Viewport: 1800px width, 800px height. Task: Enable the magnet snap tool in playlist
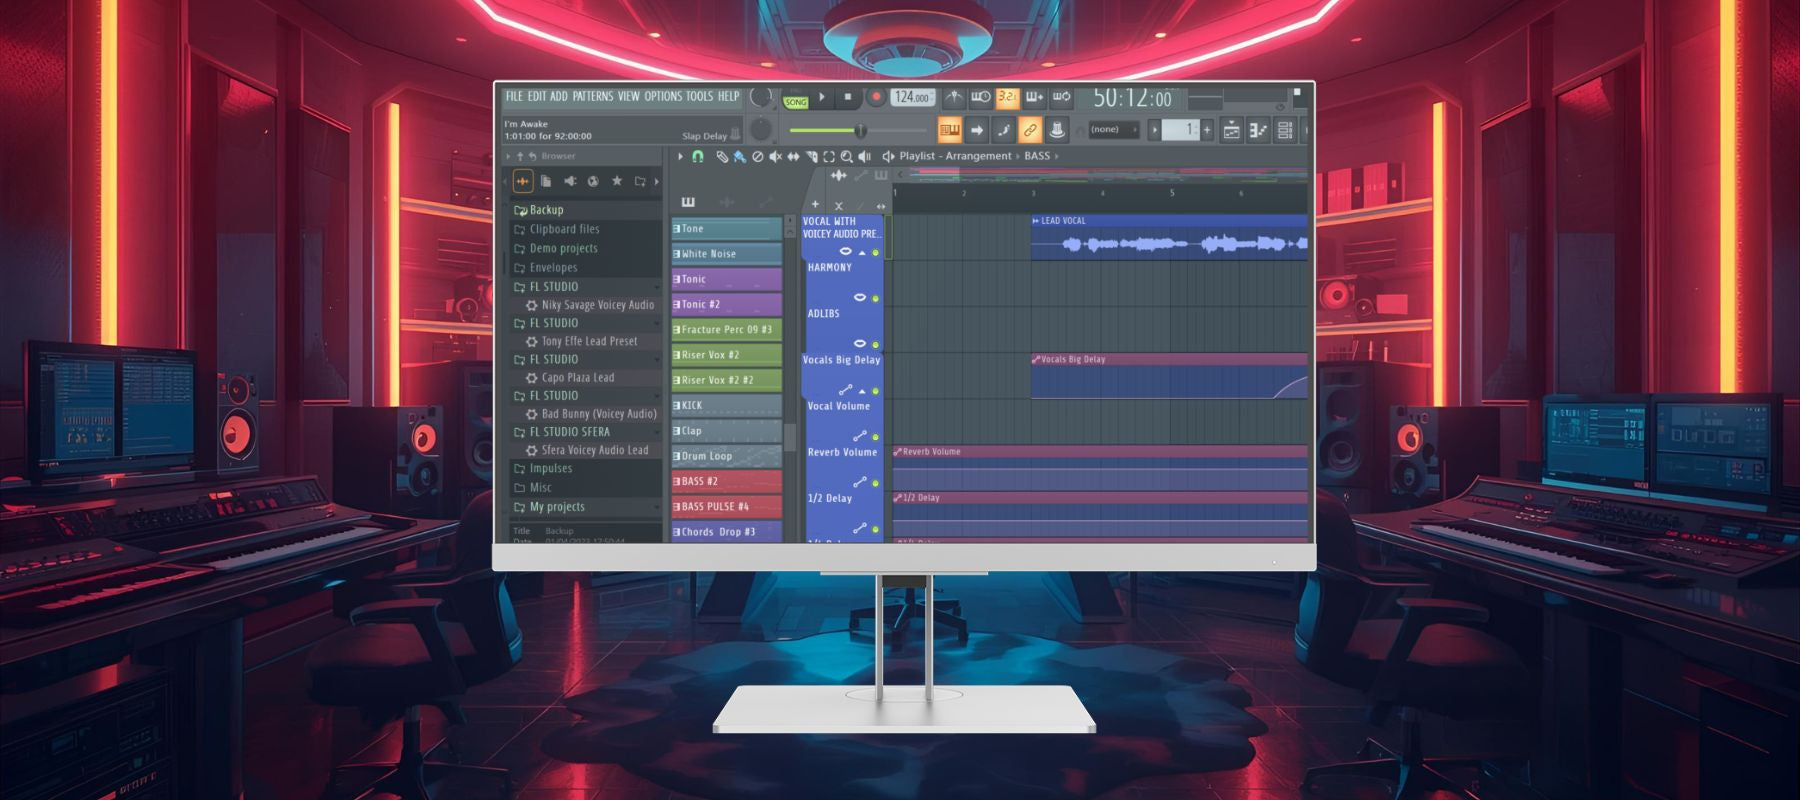click(698, 156)
